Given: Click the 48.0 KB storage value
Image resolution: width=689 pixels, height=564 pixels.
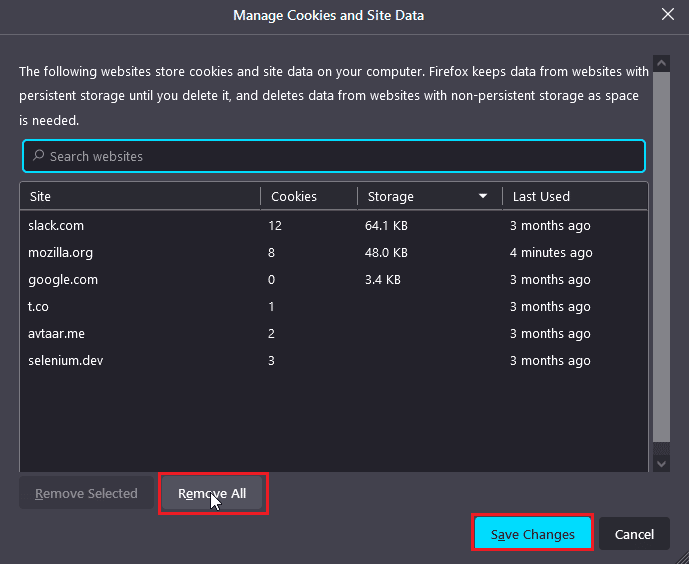Looking at the screenshot, I should tap(386, 253).
